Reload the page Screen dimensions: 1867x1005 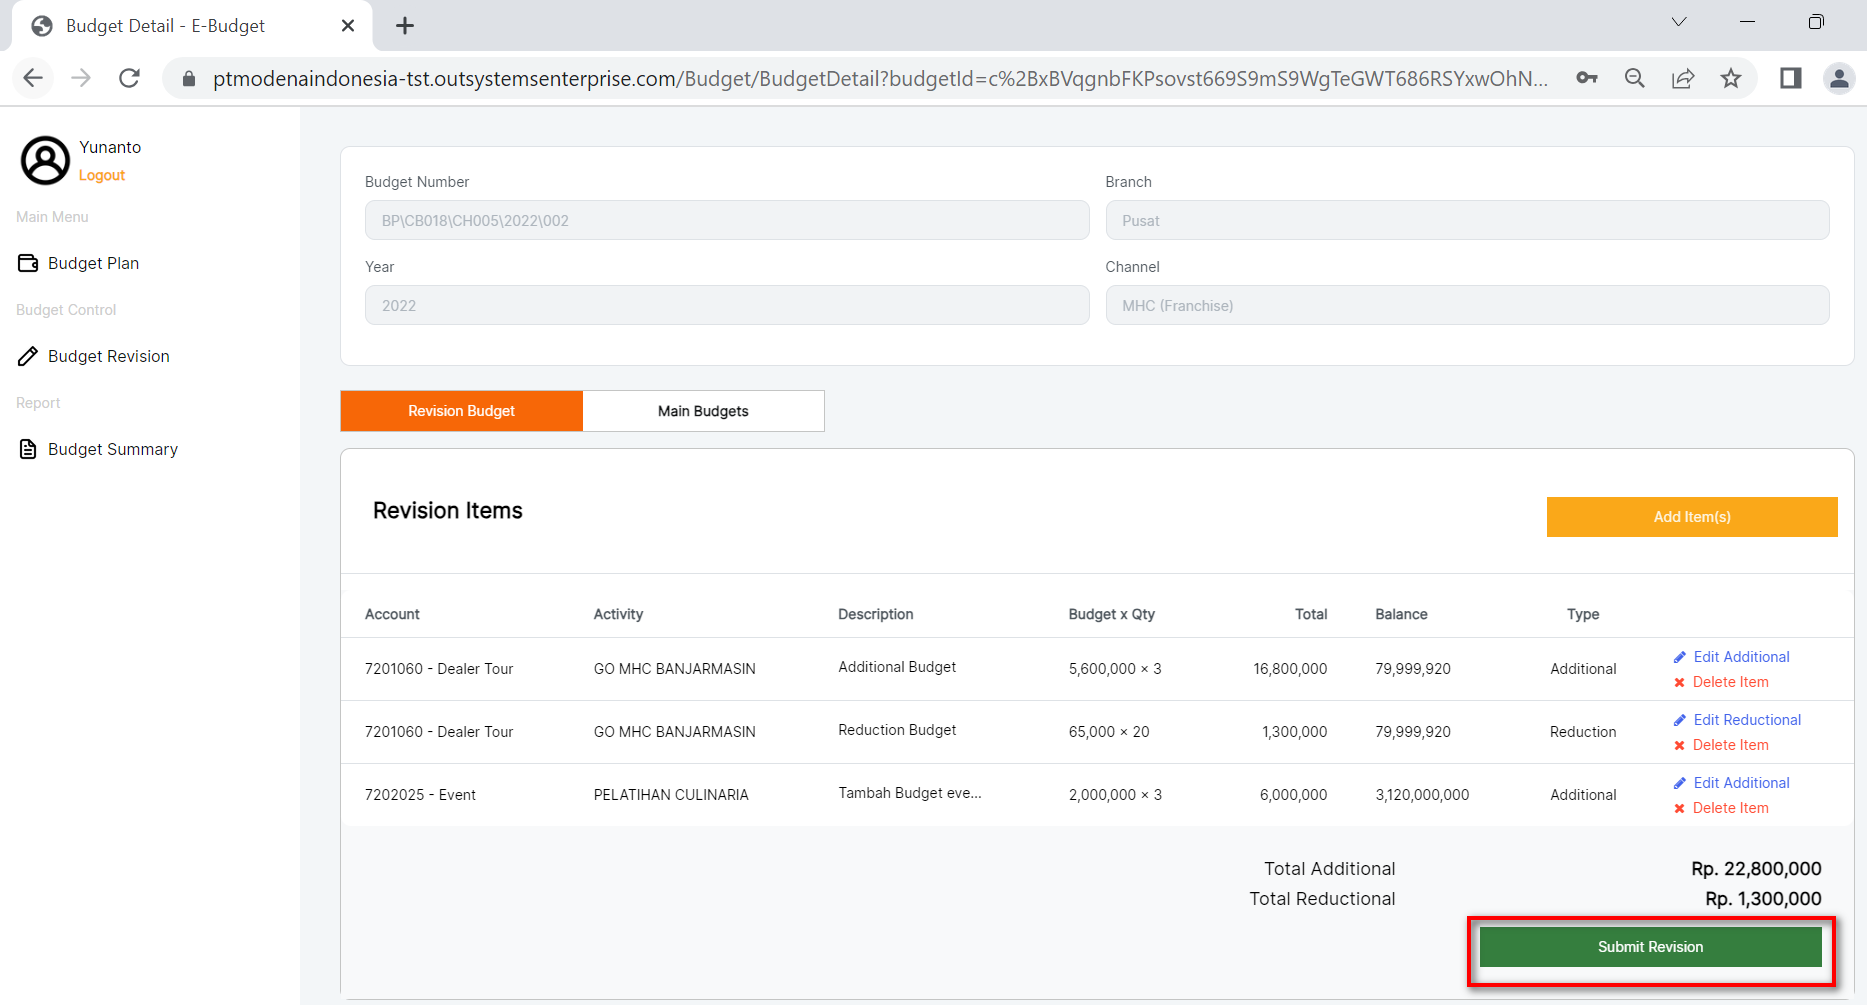pyautogui.click(x=129, y=78)
